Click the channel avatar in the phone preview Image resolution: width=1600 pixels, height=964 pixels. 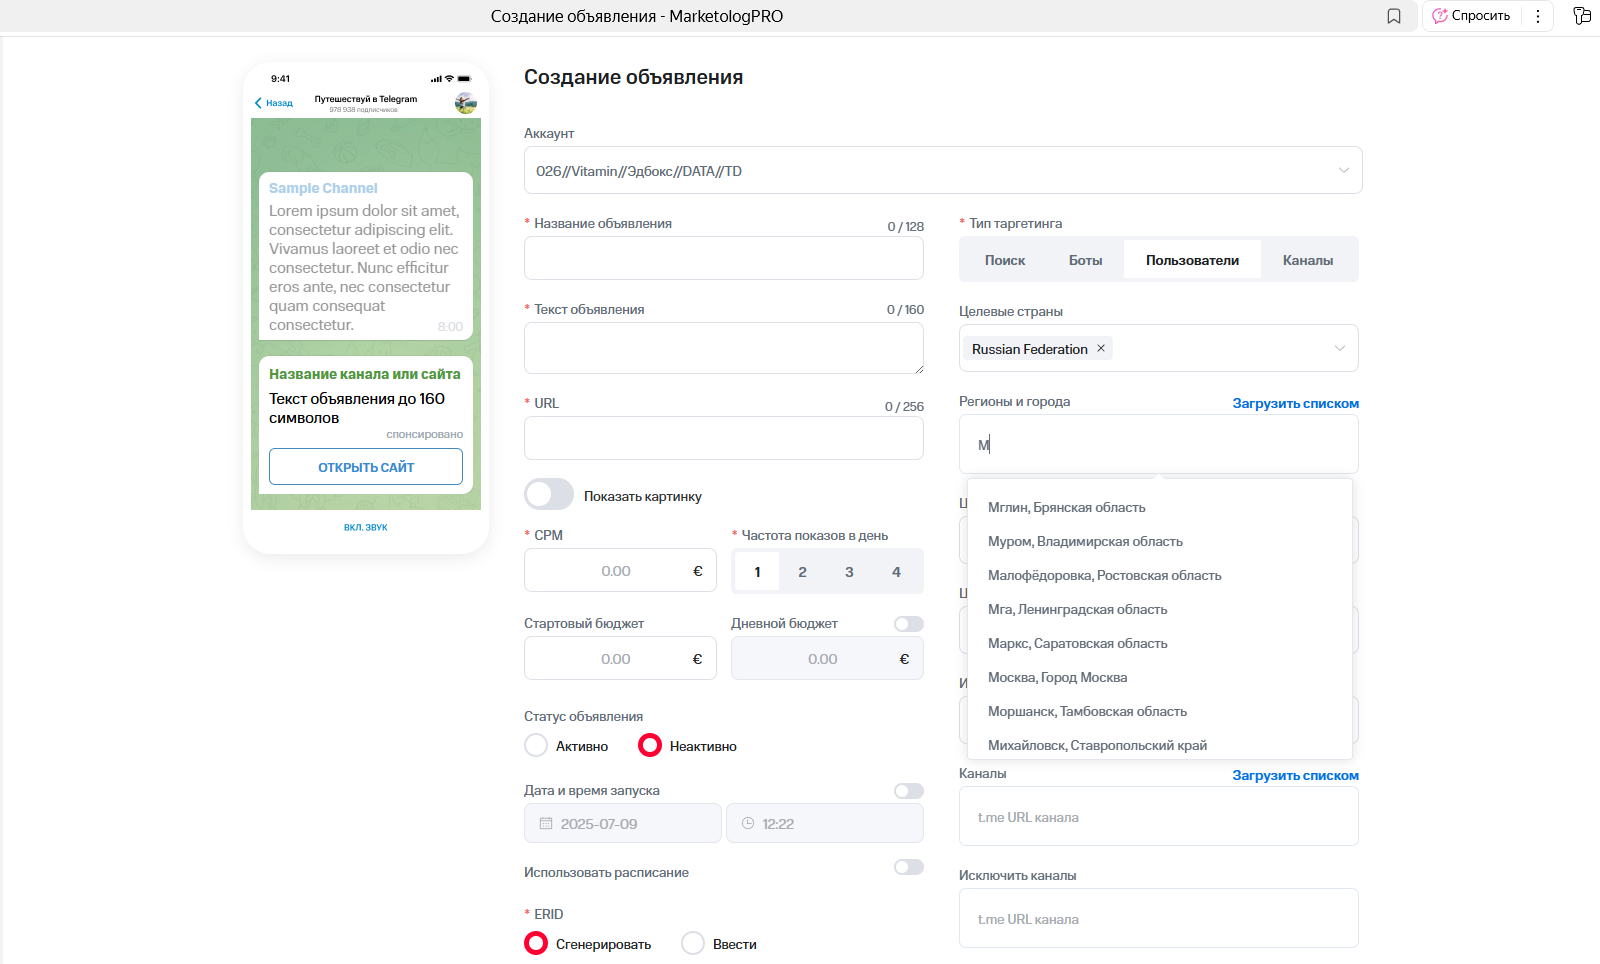pos(465,103)
